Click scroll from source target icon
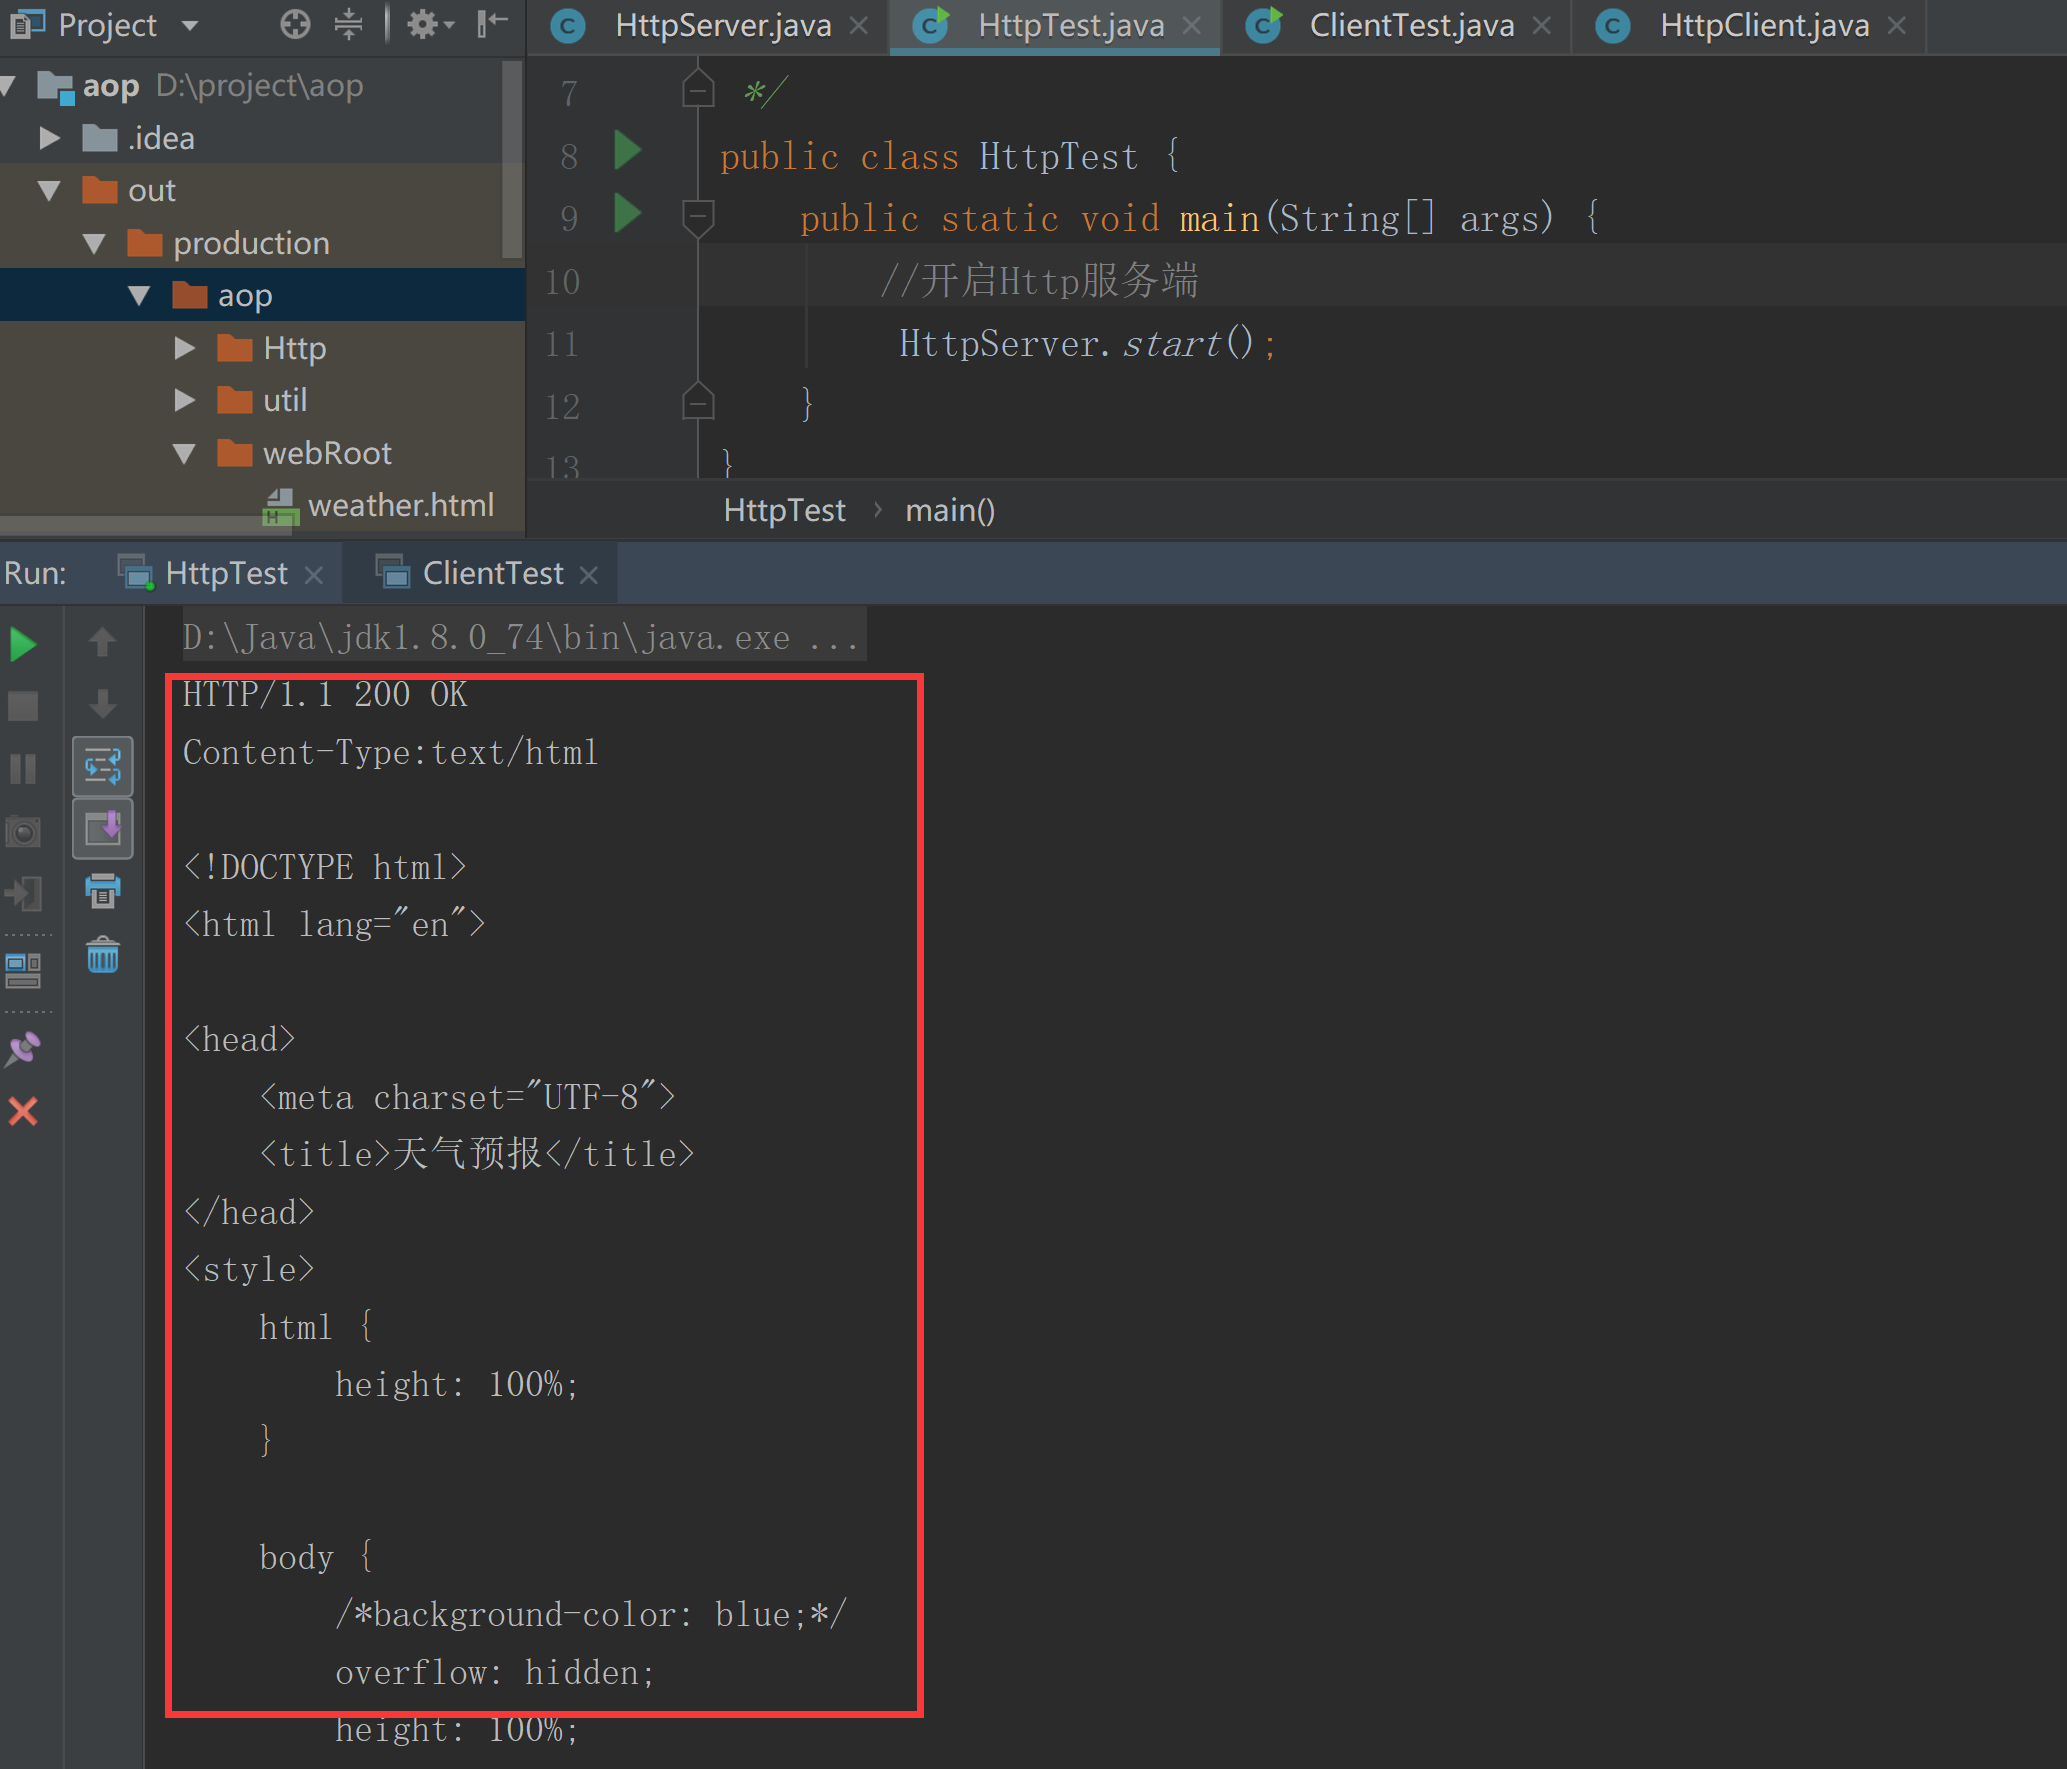Screen dimensions: 2067x1769 pos(295,24)
